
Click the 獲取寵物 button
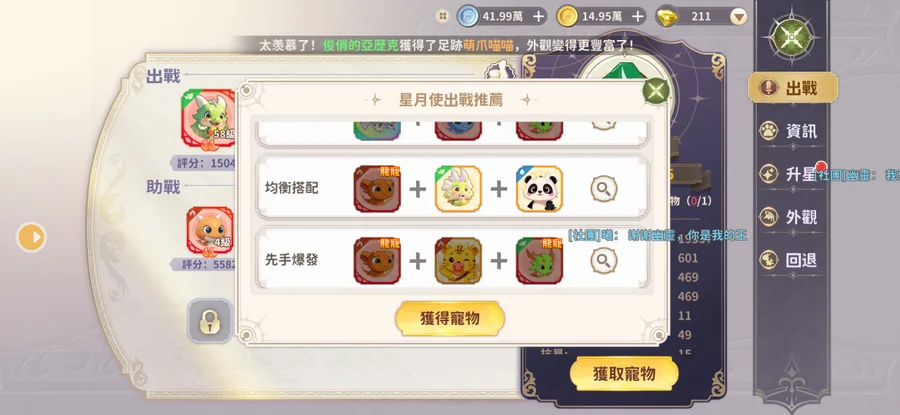(x=624, y=374)
